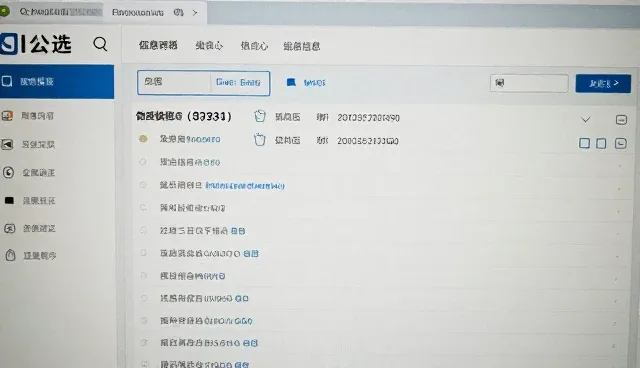Open the highlighted blue sidebar item
640x368 pixels.
click(x=57, y=82)
